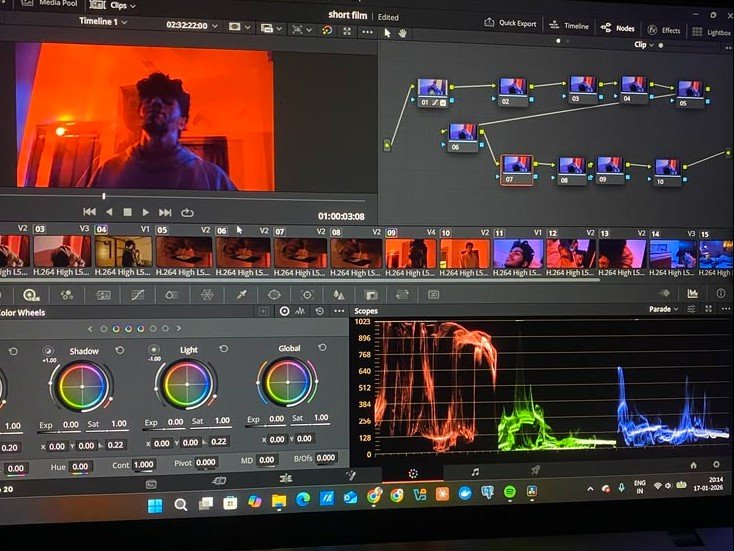
Task: Open the Timeline 1 dropdown
Action: (103, 22)
